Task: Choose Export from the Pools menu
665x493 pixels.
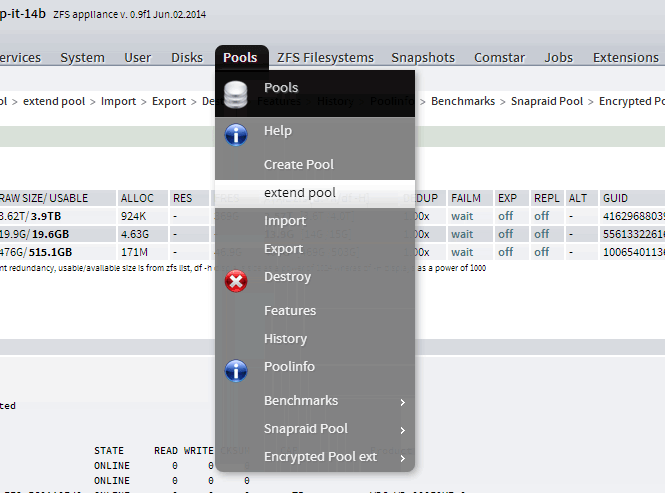Action: [x=315, y=249]
